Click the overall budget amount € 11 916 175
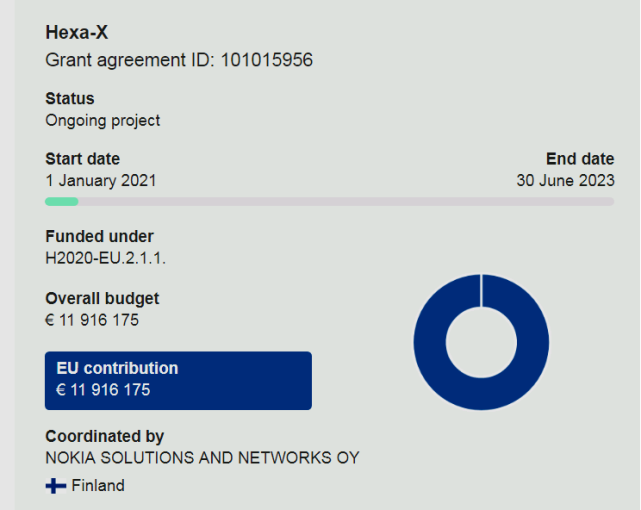Viewport: 641px width, 510px height. [x=92, y=320]
